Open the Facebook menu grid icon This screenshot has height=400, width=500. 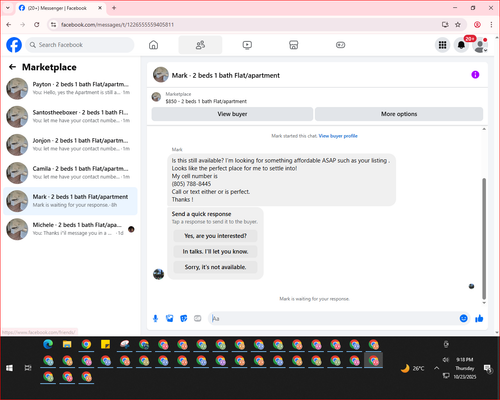coord(442,45)
